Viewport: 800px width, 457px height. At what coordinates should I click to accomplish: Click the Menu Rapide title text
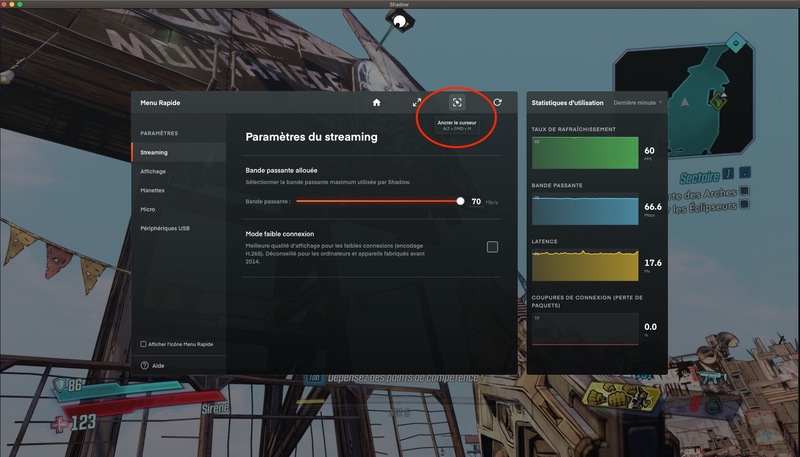coord(160,103)
